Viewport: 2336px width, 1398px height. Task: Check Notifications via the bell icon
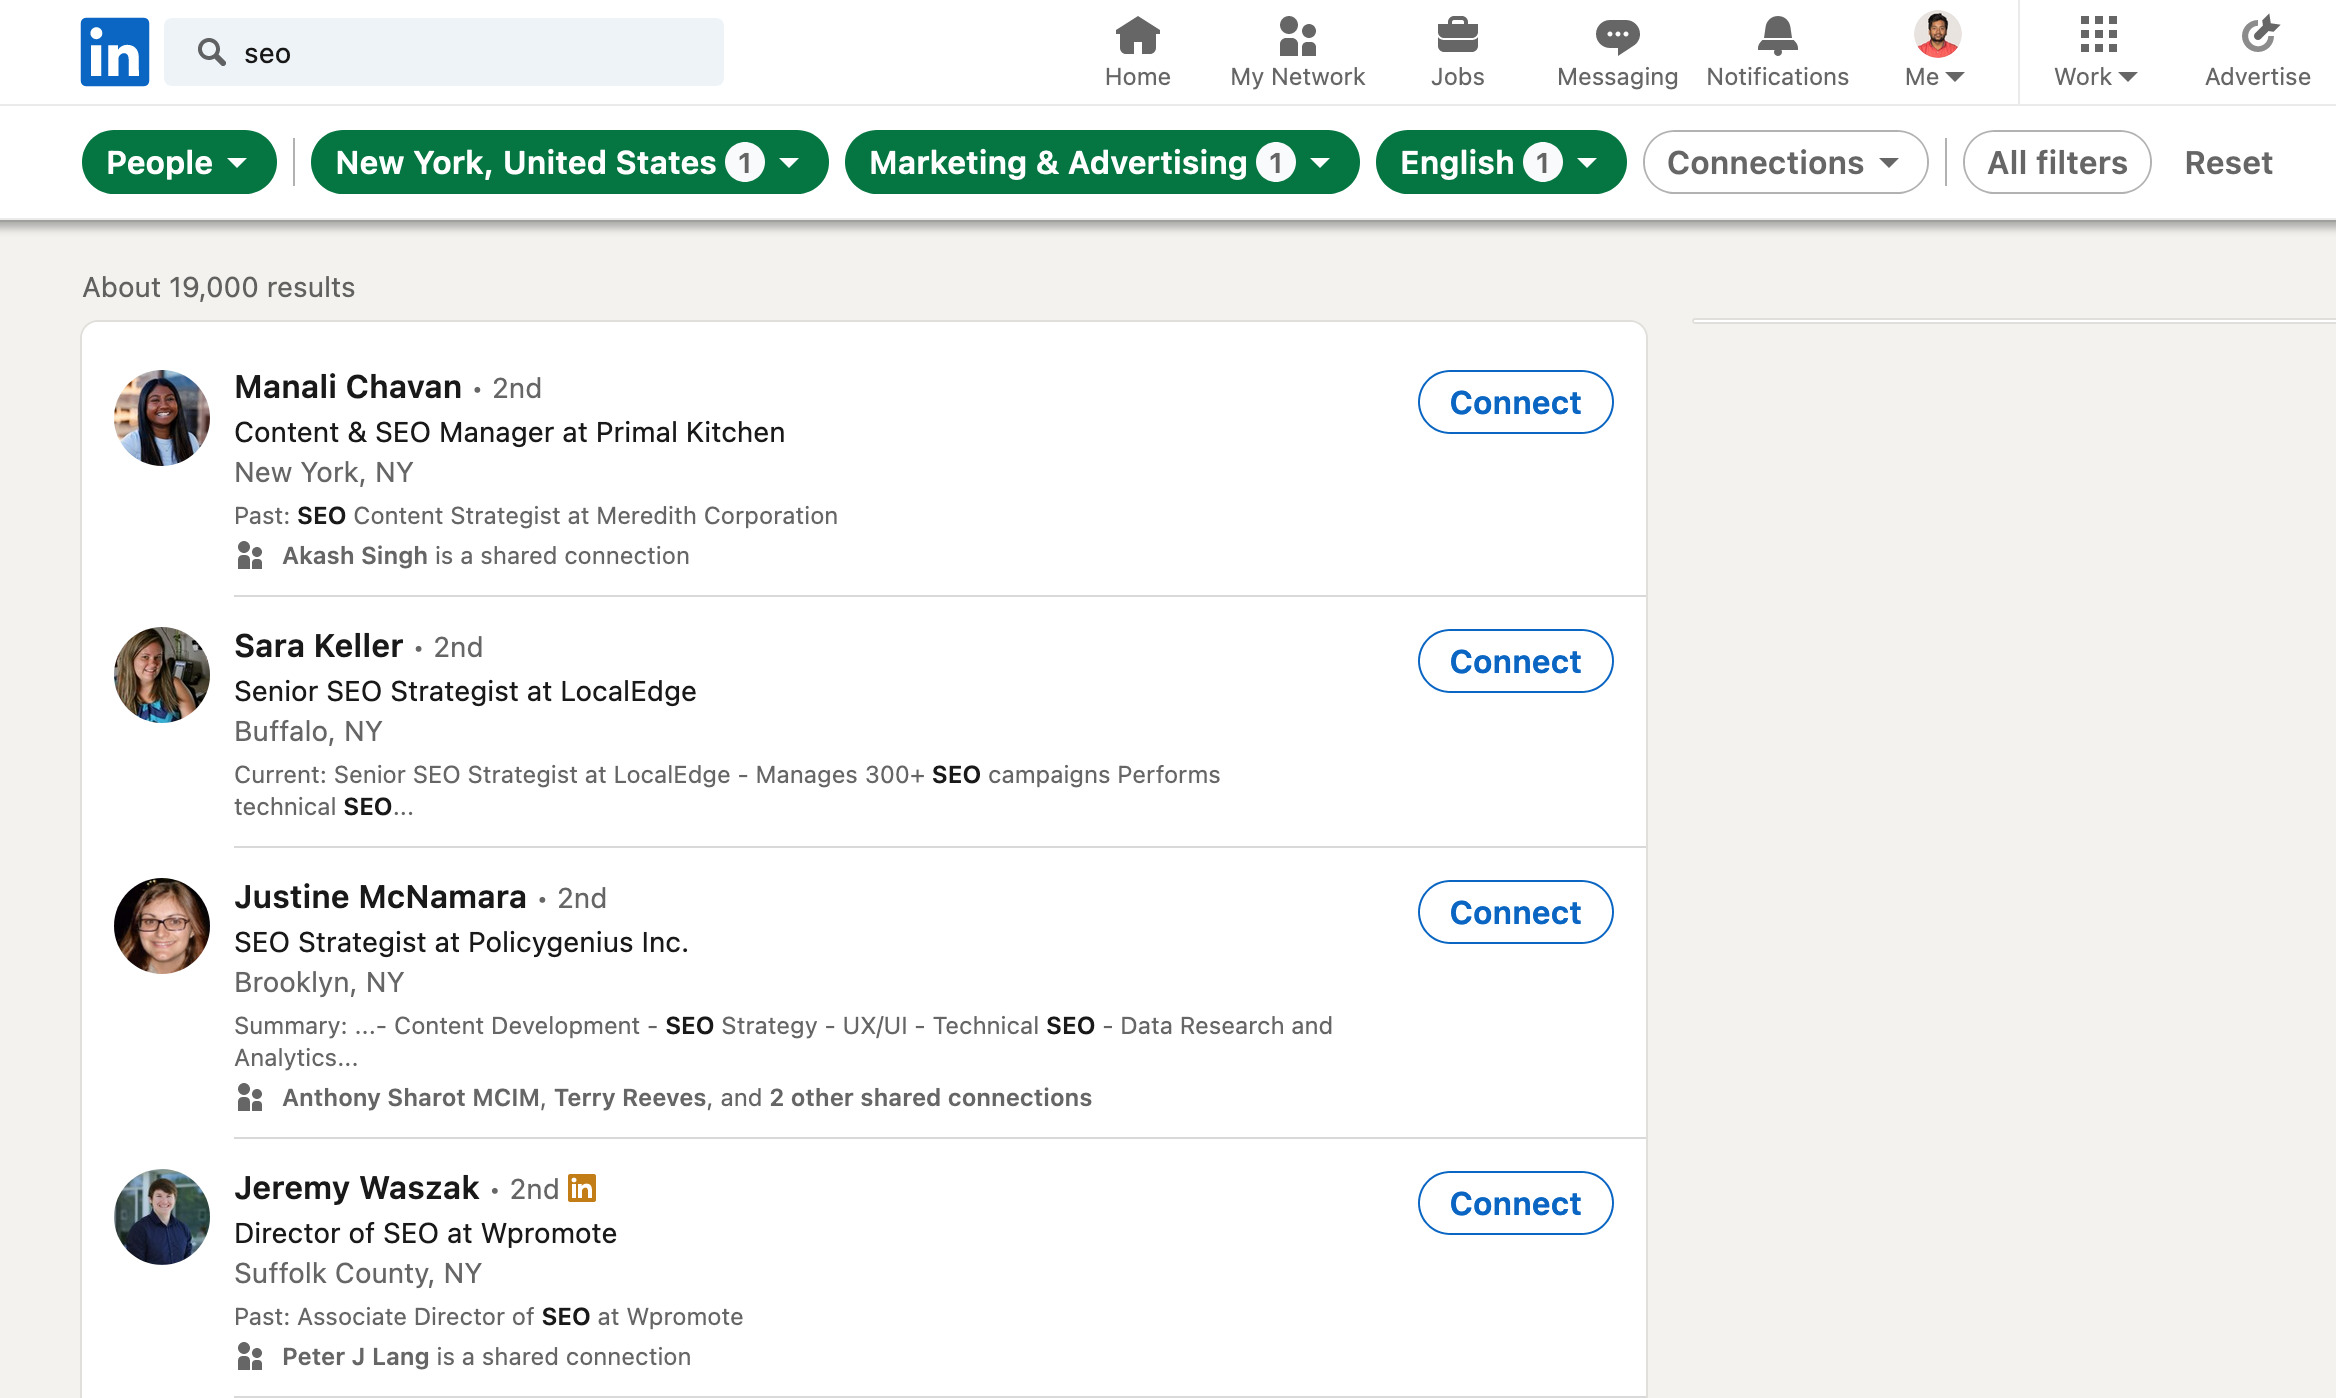pos(1777,38)
